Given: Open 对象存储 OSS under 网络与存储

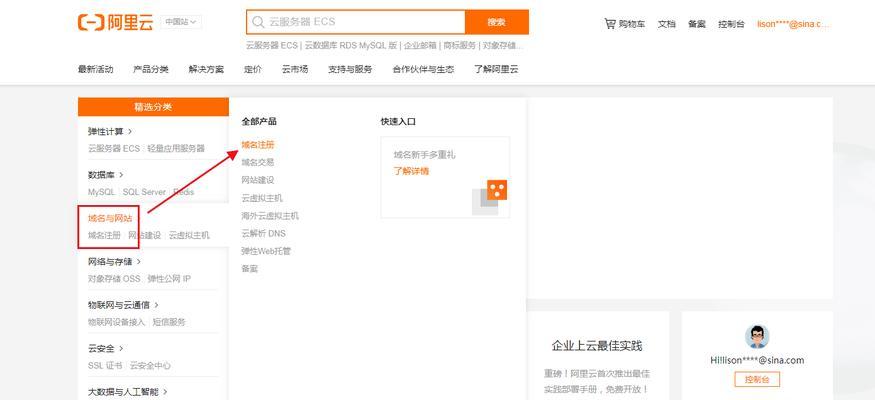Looking at the screenshot, I should pyautogui.click(x=114, y=279).
